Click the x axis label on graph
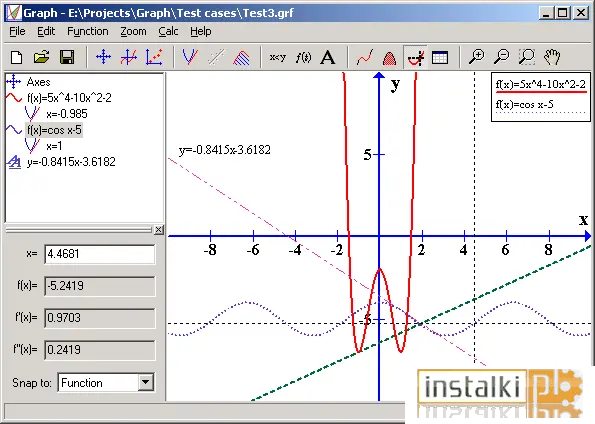Viewport: 595px width, 424px height. (583, 219)
